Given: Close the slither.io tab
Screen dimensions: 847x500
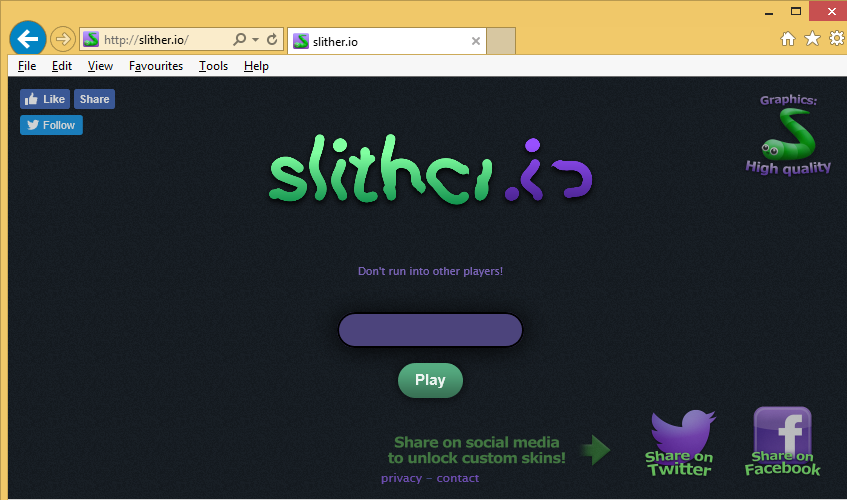Looking at the screenshot, I should (x=475, y=41).
